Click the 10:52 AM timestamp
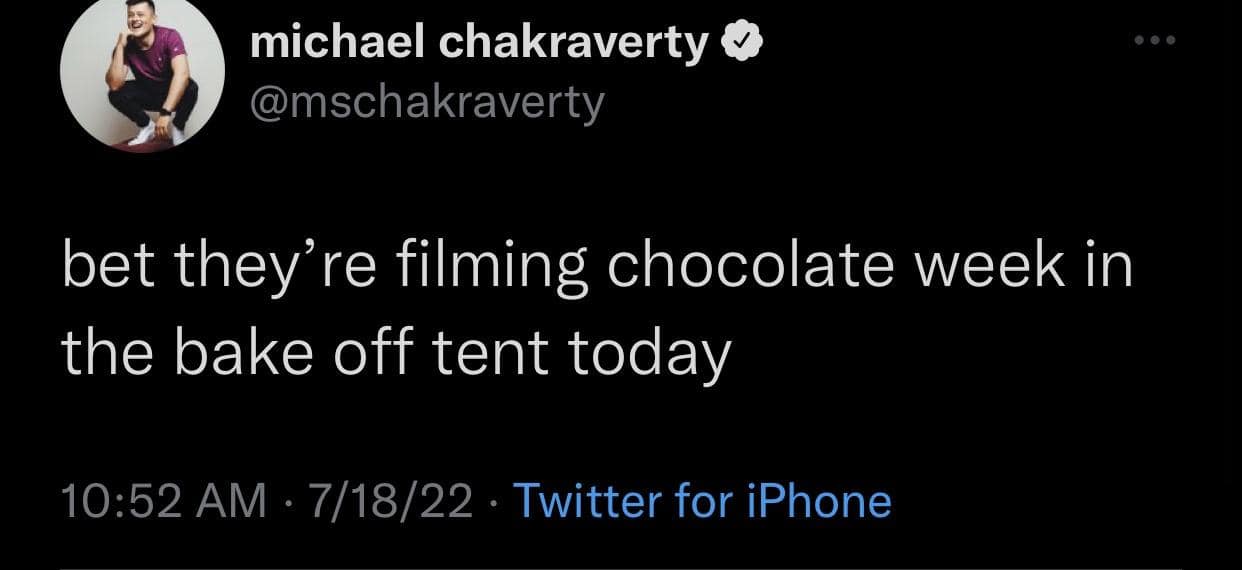 tap(162, 500)
